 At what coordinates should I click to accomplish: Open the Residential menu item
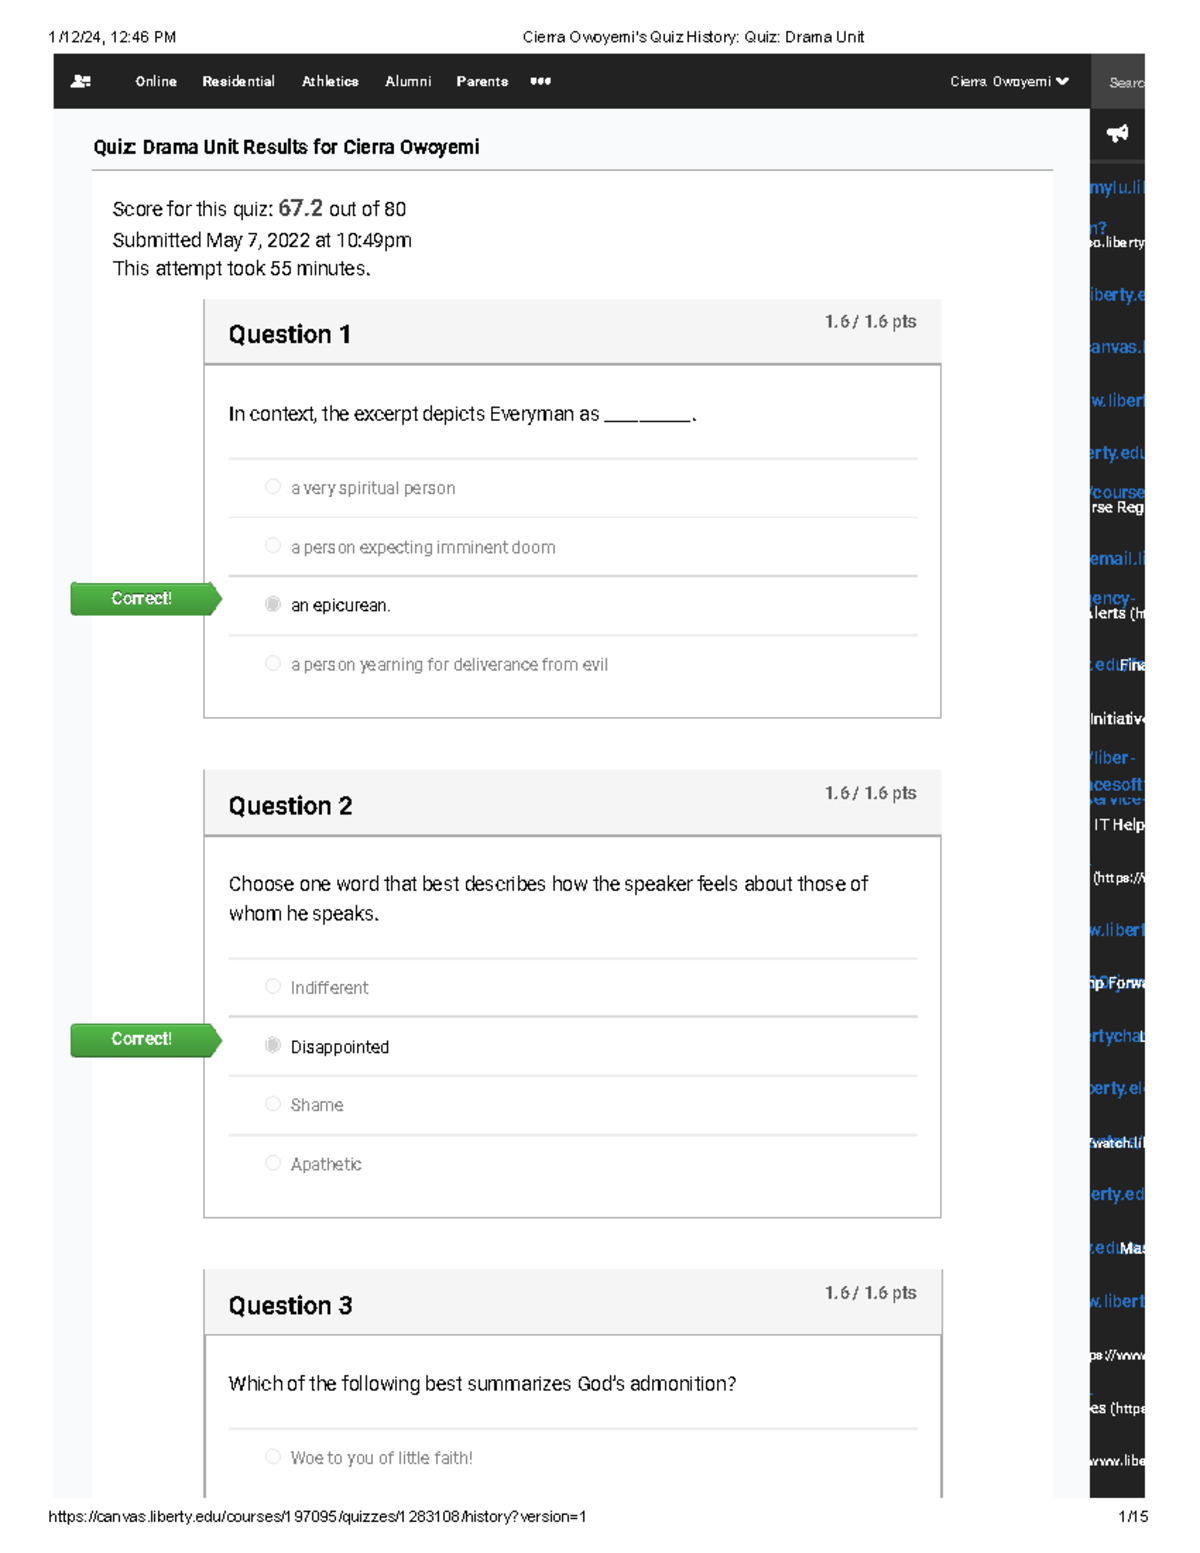pos(238,81)
